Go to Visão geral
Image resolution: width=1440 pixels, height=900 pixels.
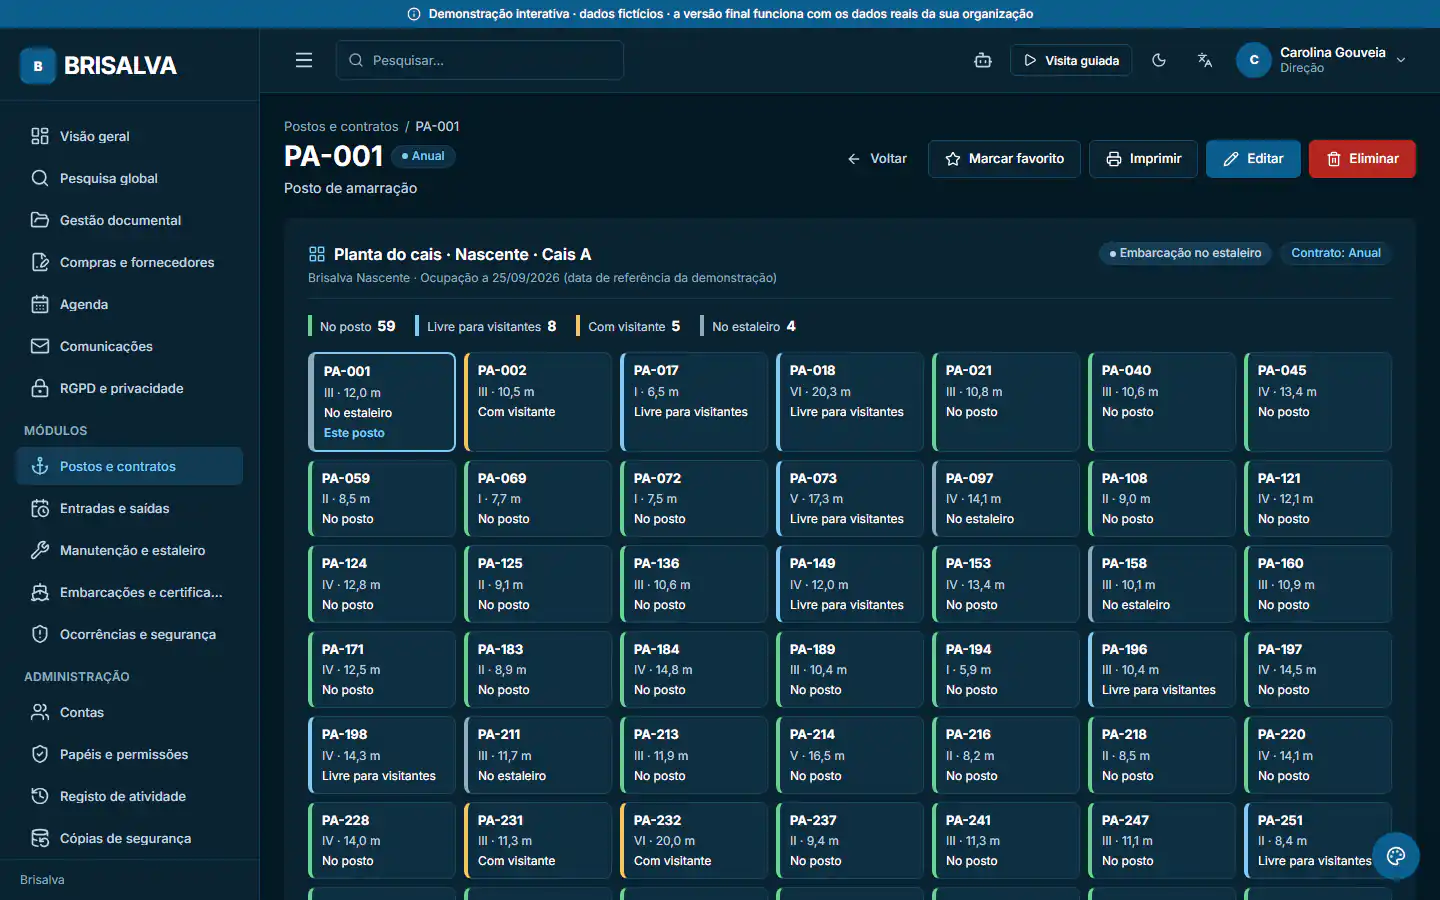coord(129,136)
